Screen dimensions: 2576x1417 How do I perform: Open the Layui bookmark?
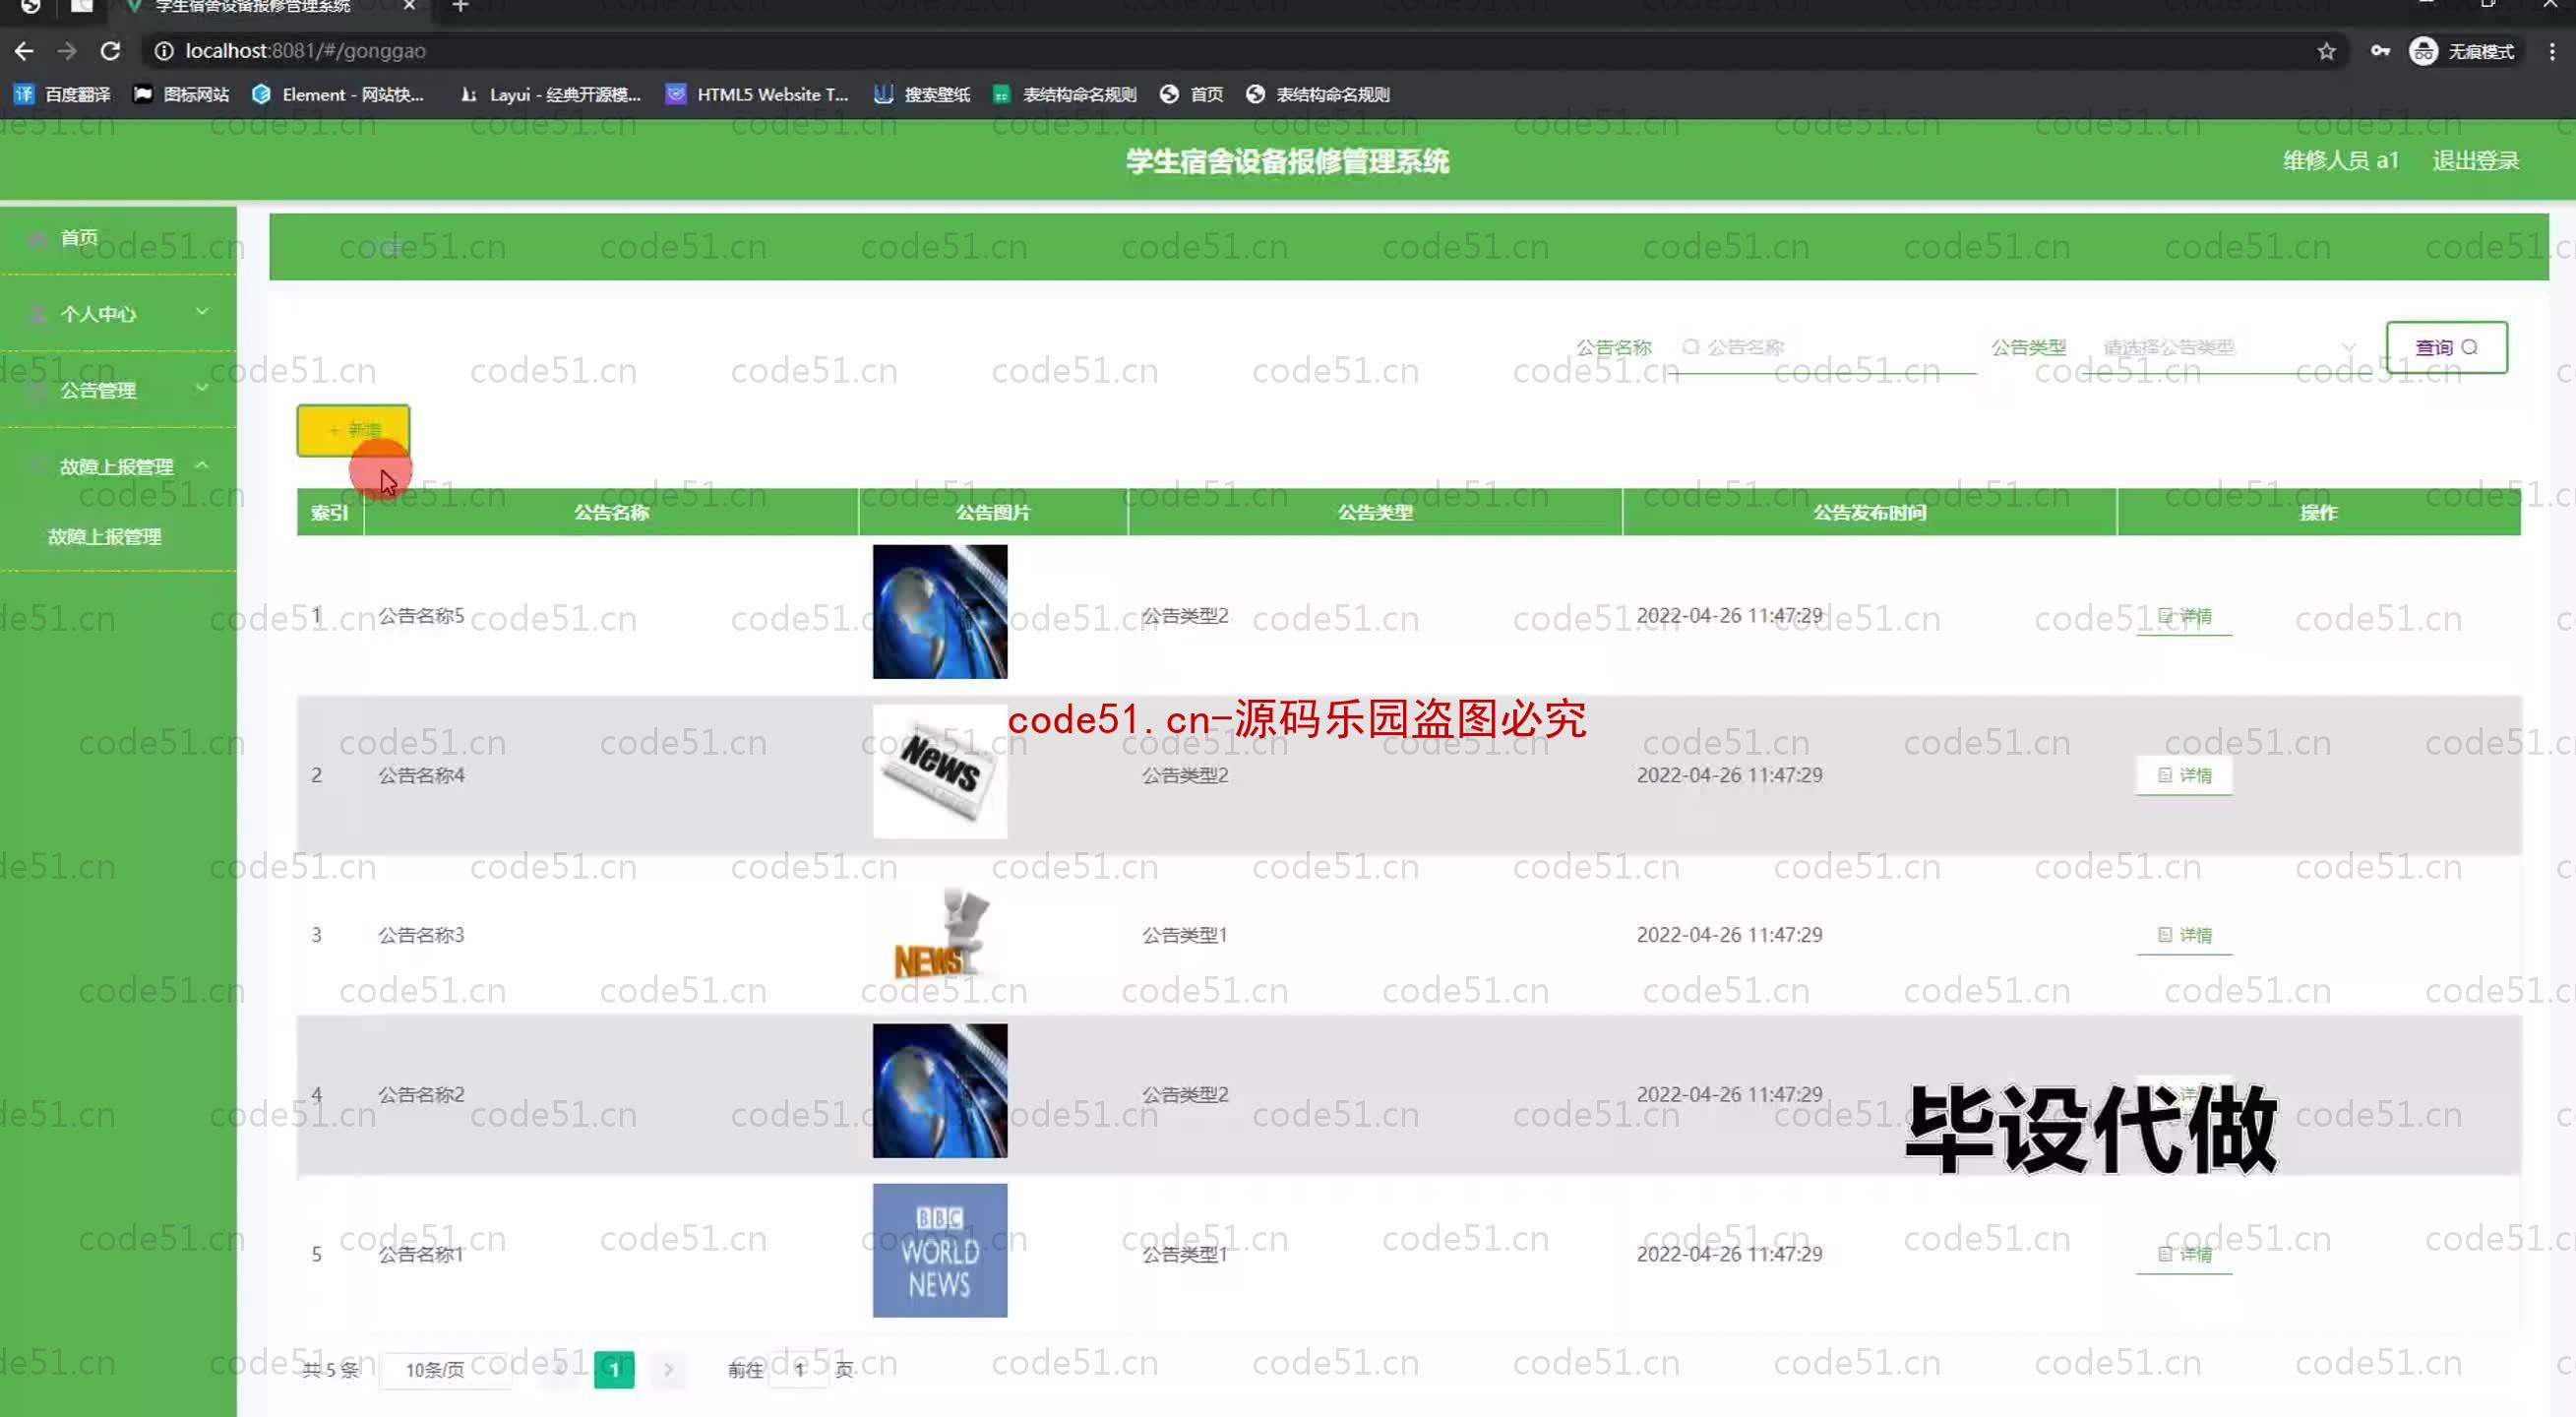tap(550, 94)
